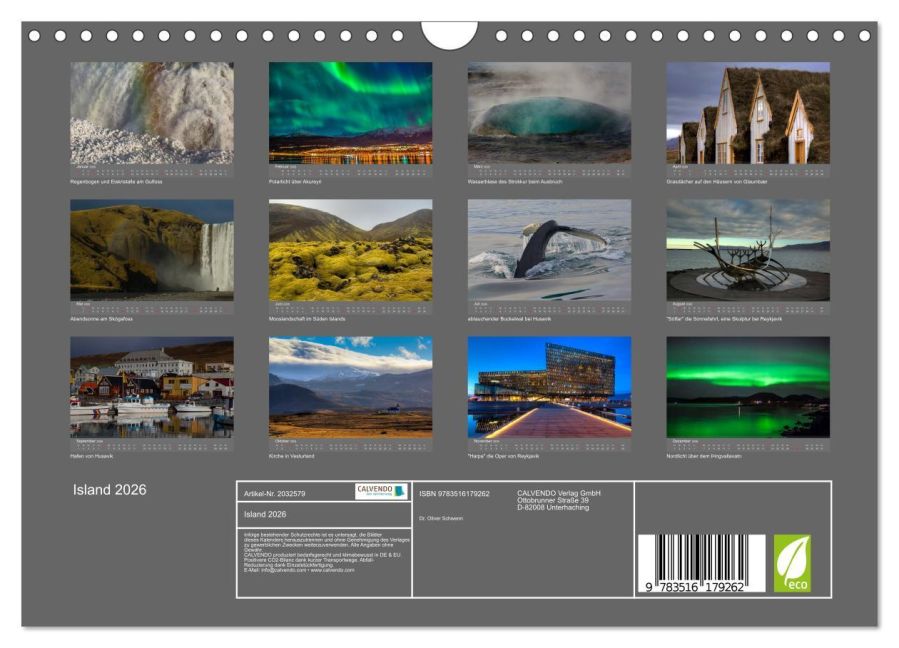Click the ISBN 9783516179262 text
This screenshot has width=899, height=648.
pos(454,494)
